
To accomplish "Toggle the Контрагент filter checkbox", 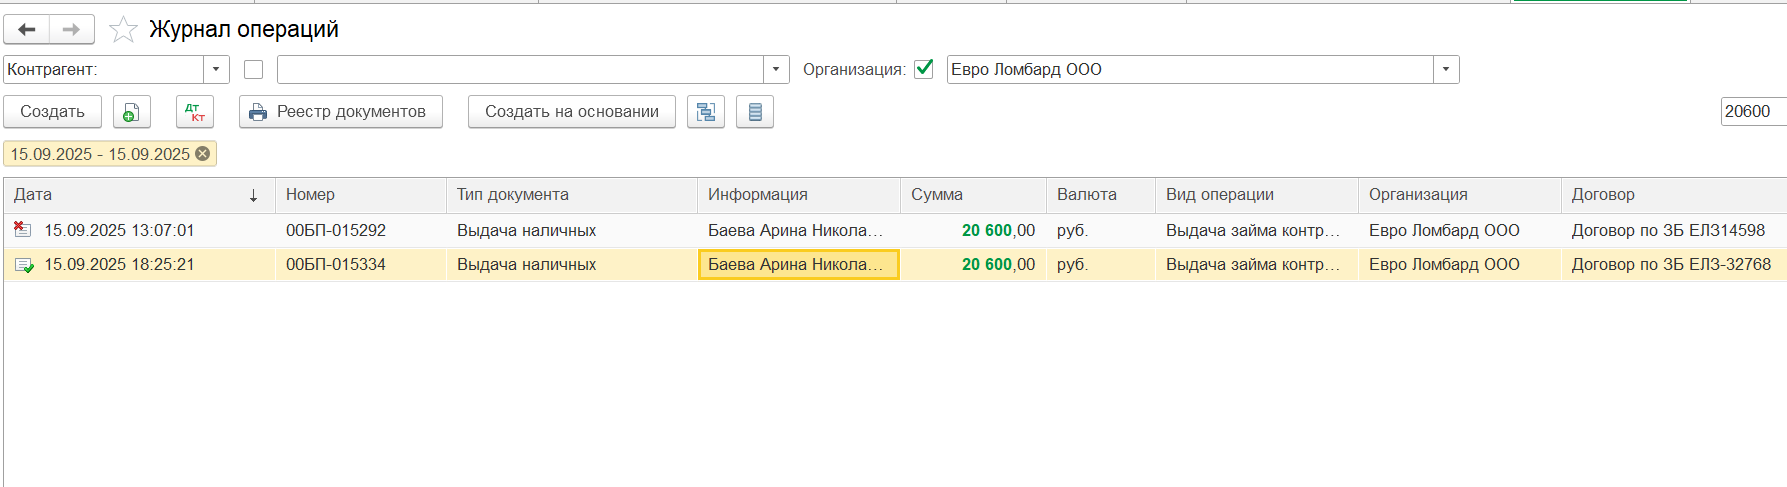I will 253,70.
